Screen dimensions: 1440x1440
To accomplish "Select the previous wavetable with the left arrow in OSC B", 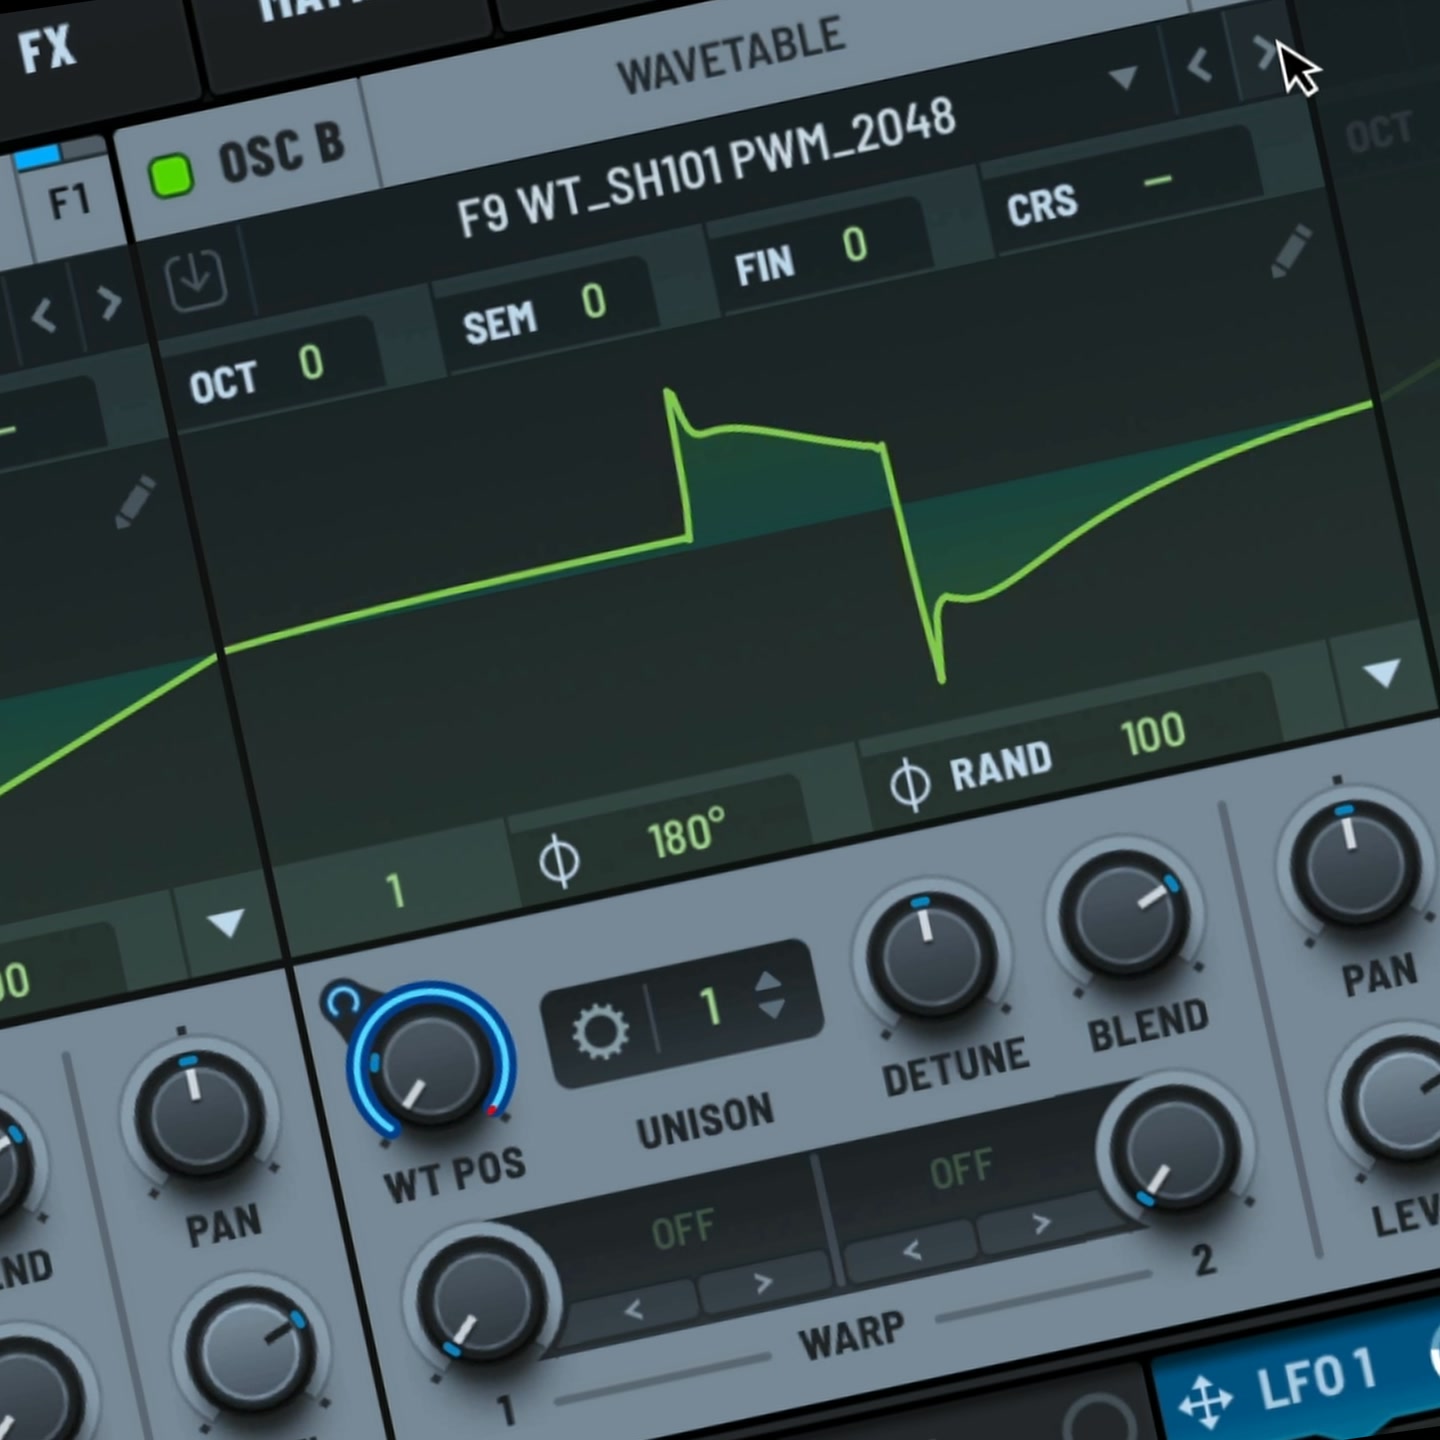I will tap(1199, 66).
